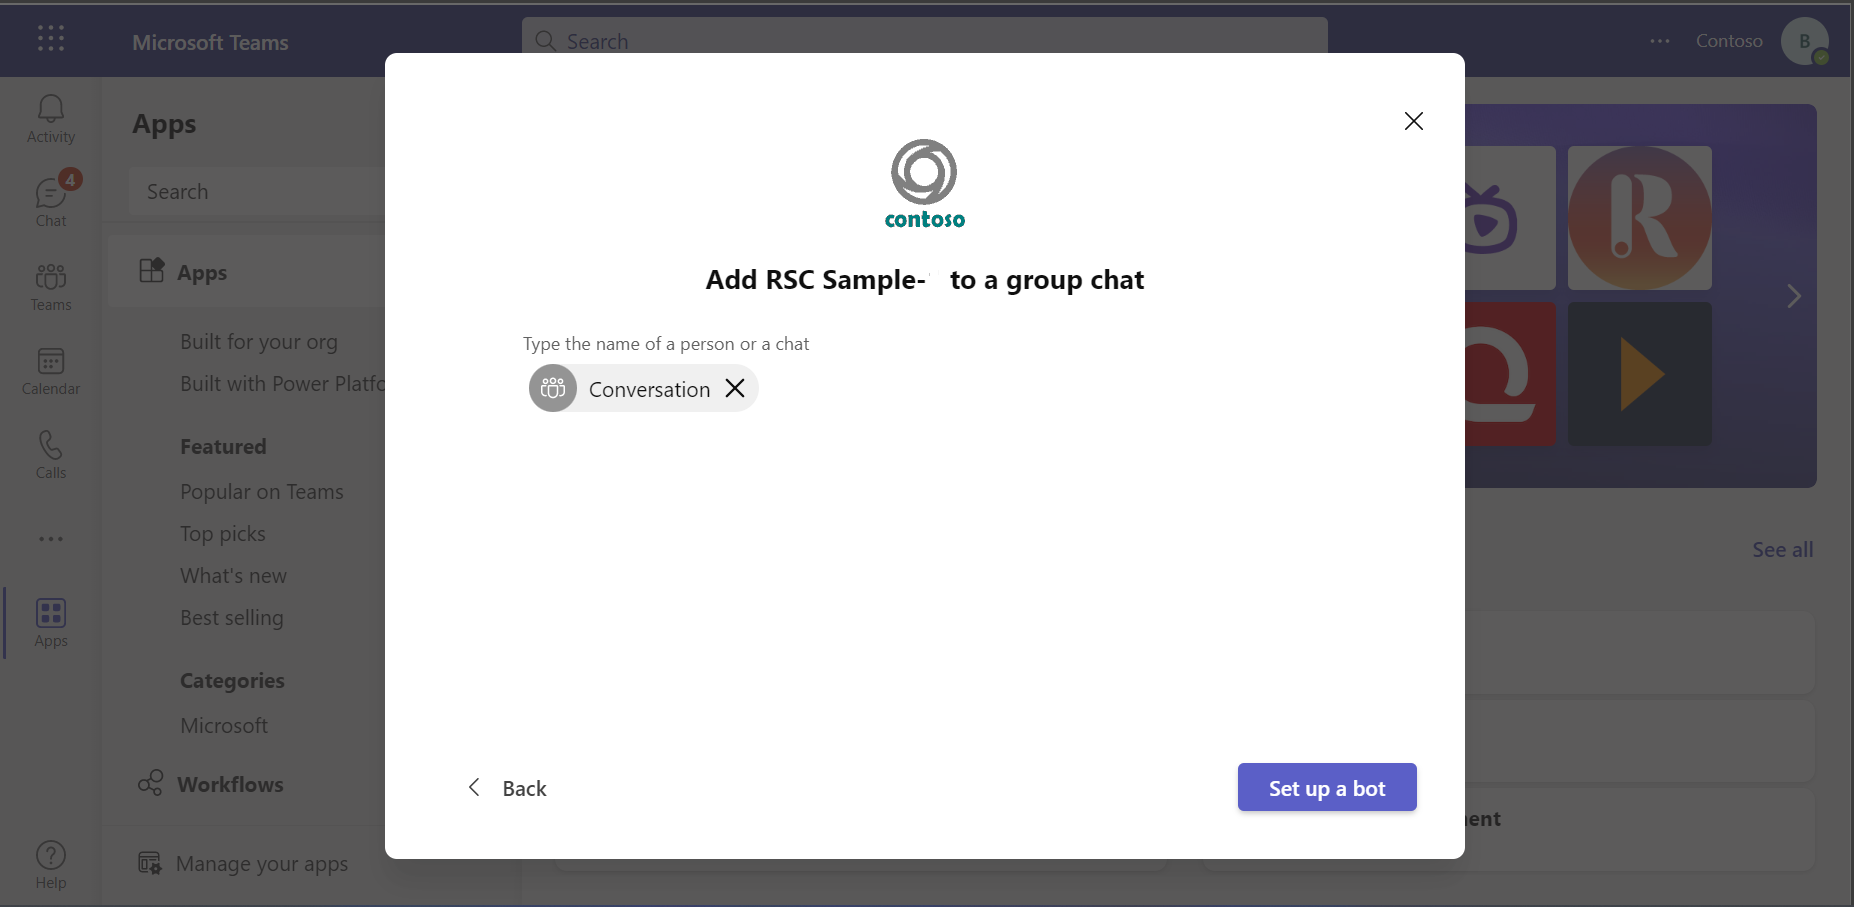Open Popular on Teams list
The height and width of the screenshot is (907, 1854).
point(262,492)
